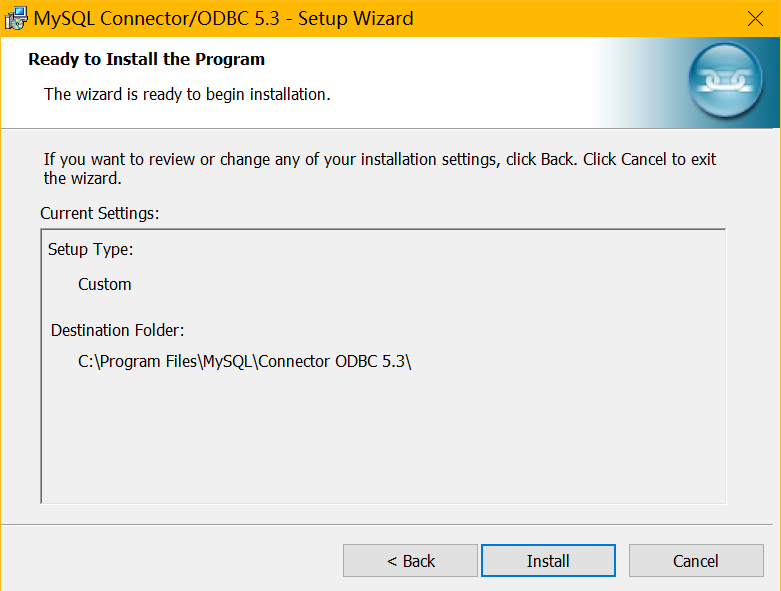The width and height of the screenshot is (781, 591).
Task: Click the word 'Cancel' in the instruction text
Action: [x=643, y=160]
